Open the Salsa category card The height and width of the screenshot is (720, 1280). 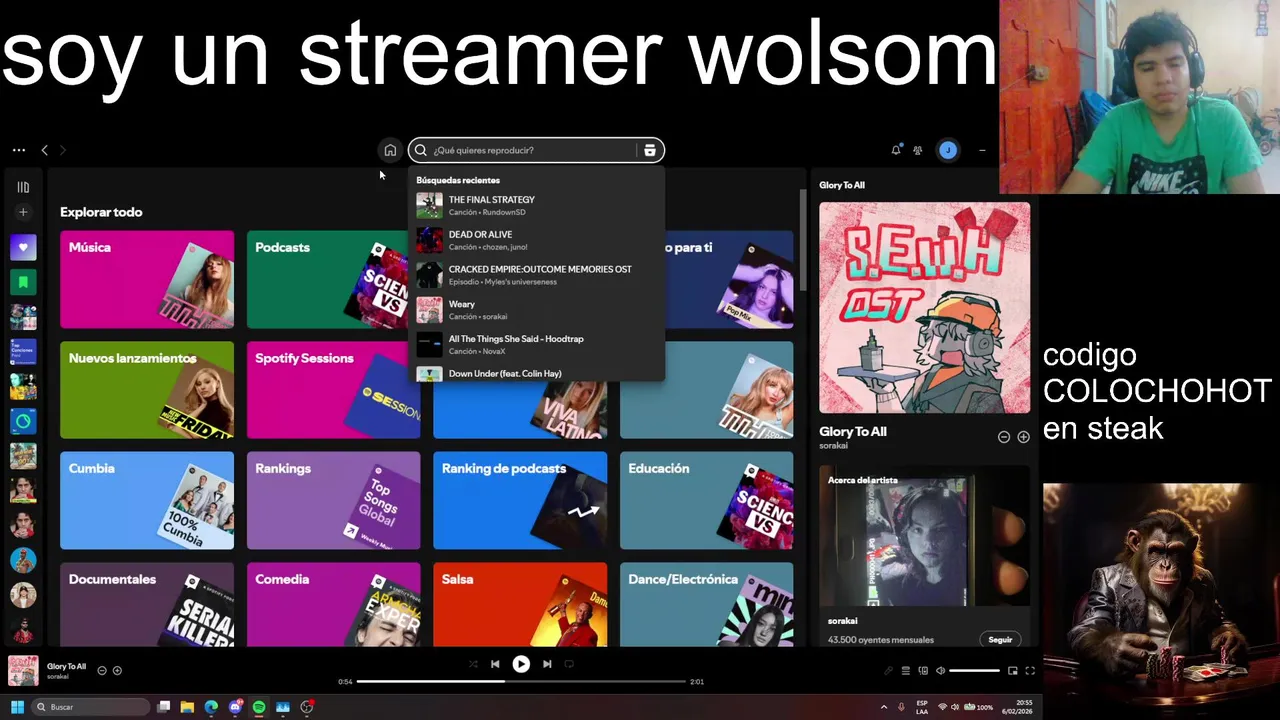(x=520, y=604)
